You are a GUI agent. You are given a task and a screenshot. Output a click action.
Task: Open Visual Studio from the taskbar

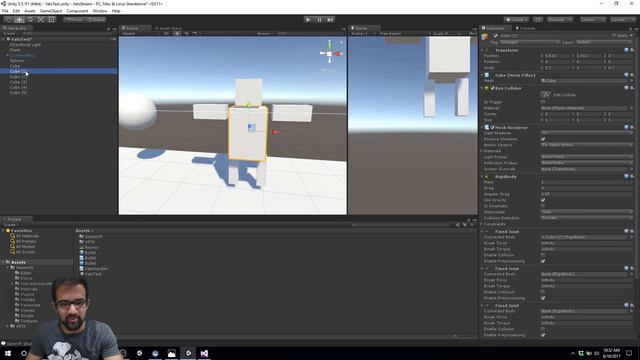(x=204, y=353)
